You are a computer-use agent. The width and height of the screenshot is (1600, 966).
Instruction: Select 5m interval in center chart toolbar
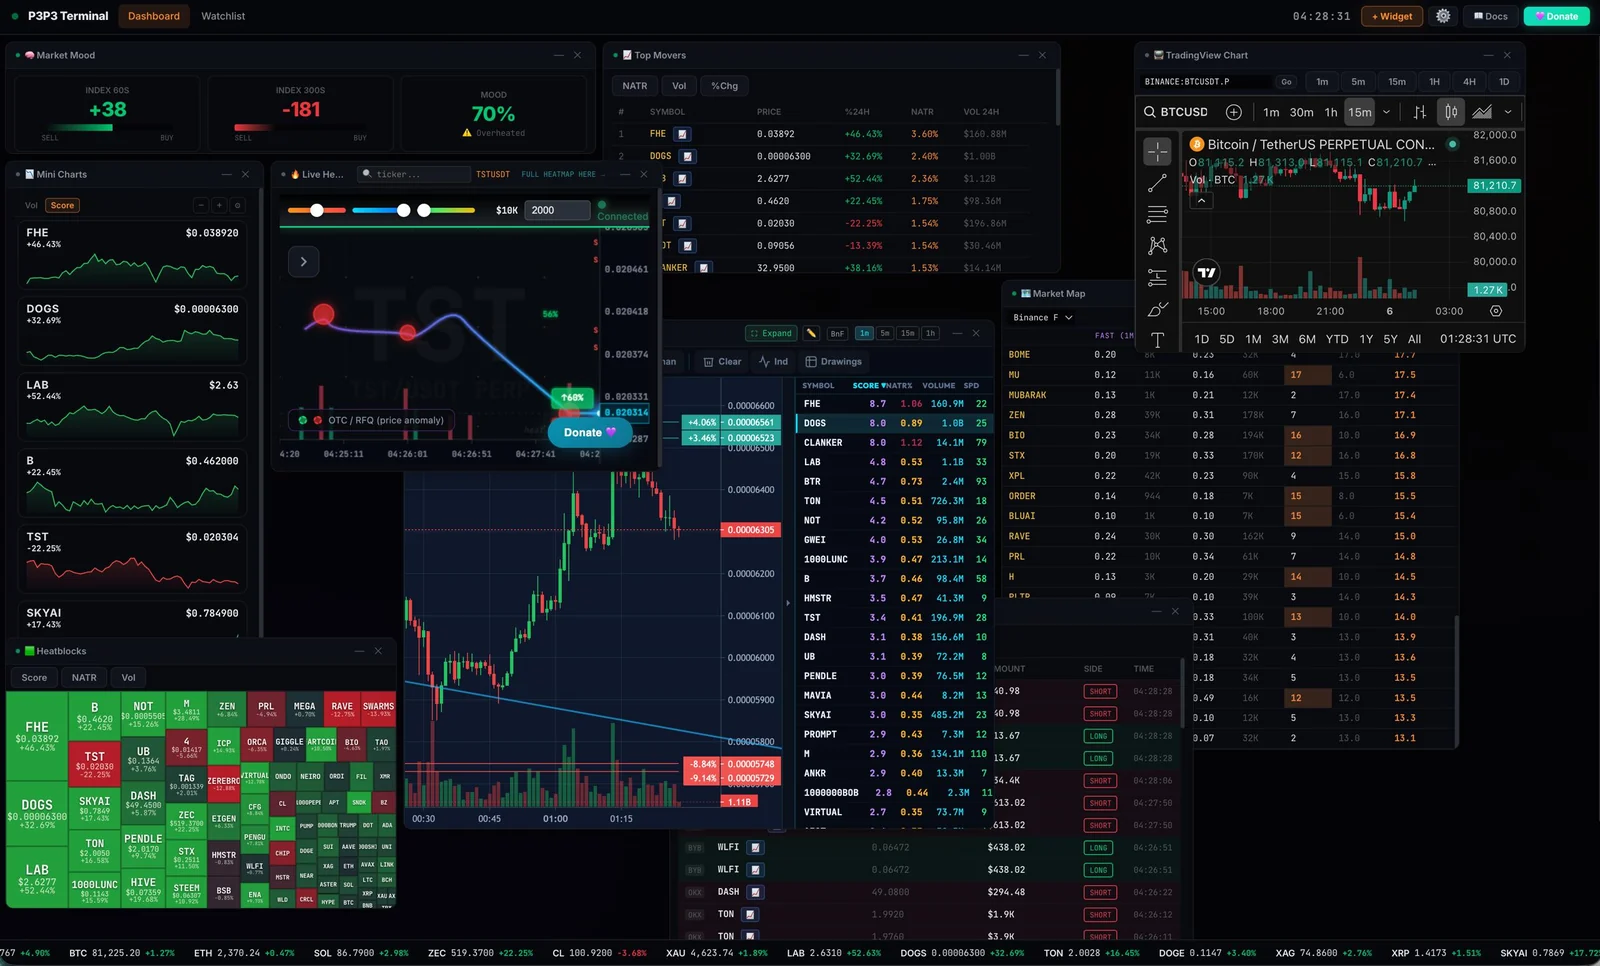(885, 333)
